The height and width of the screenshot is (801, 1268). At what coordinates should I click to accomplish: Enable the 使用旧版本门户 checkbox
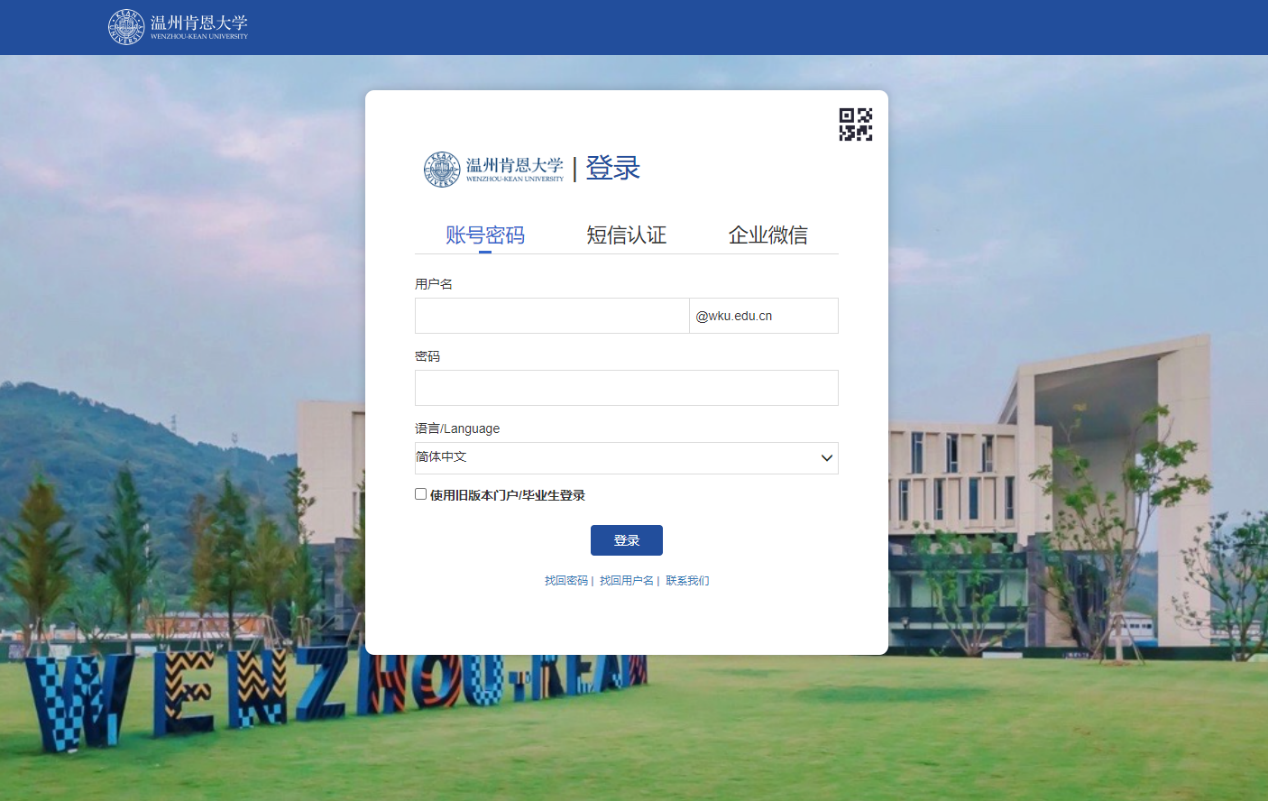coord(421,494)
